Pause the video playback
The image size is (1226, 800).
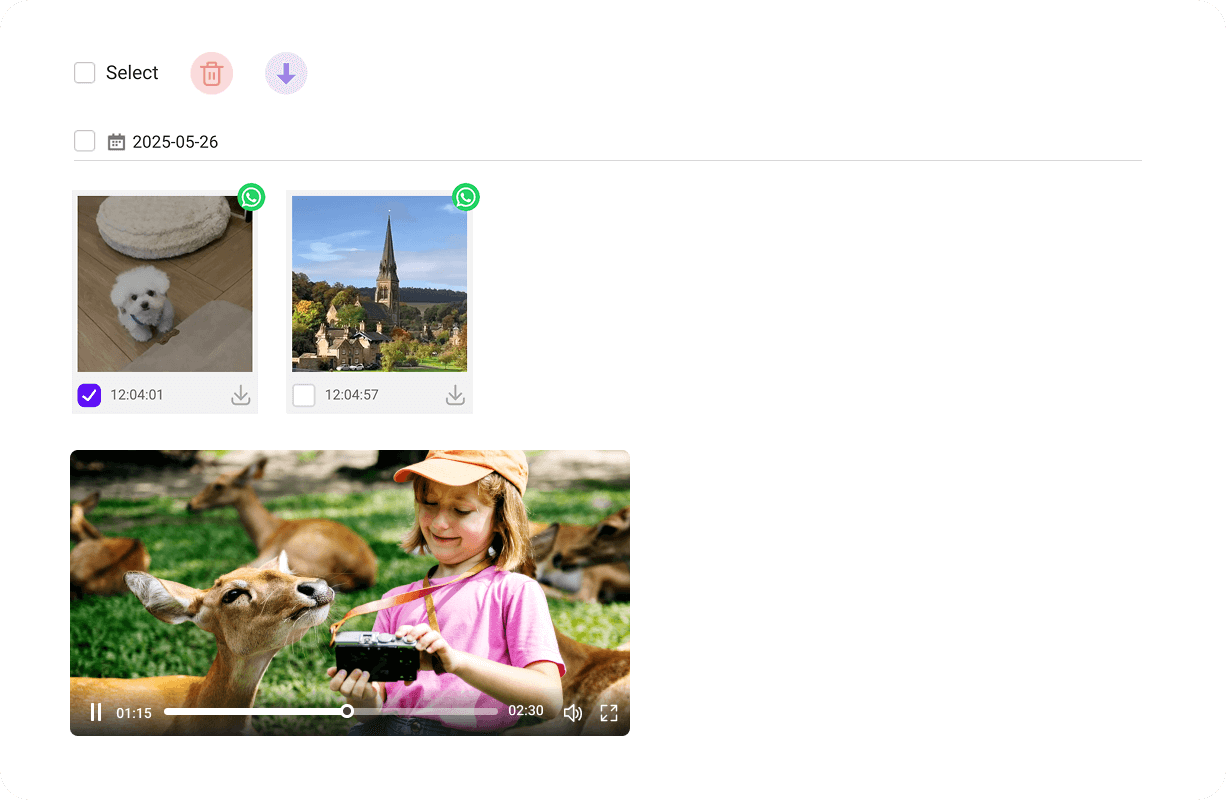96,712
